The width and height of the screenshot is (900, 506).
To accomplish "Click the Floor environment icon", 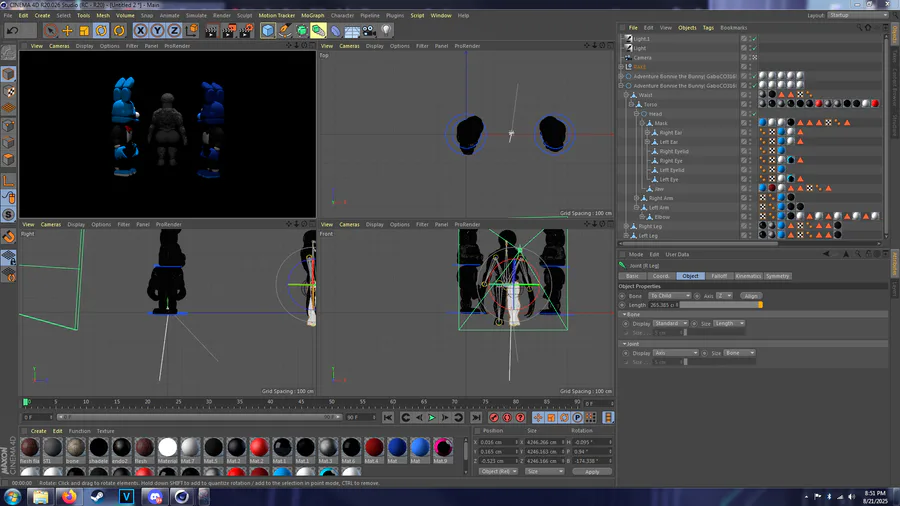I will point(352,30).
